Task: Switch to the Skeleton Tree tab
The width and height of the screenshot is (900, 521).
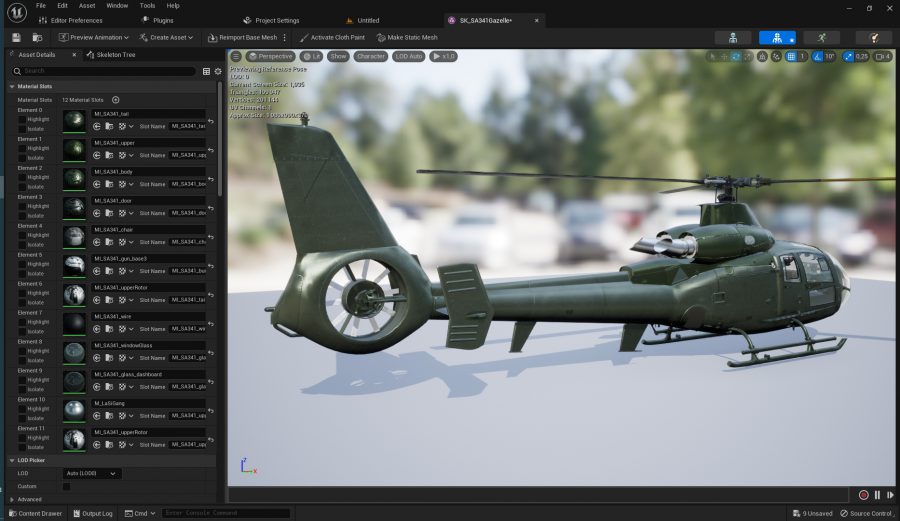Action: [115, 55]
